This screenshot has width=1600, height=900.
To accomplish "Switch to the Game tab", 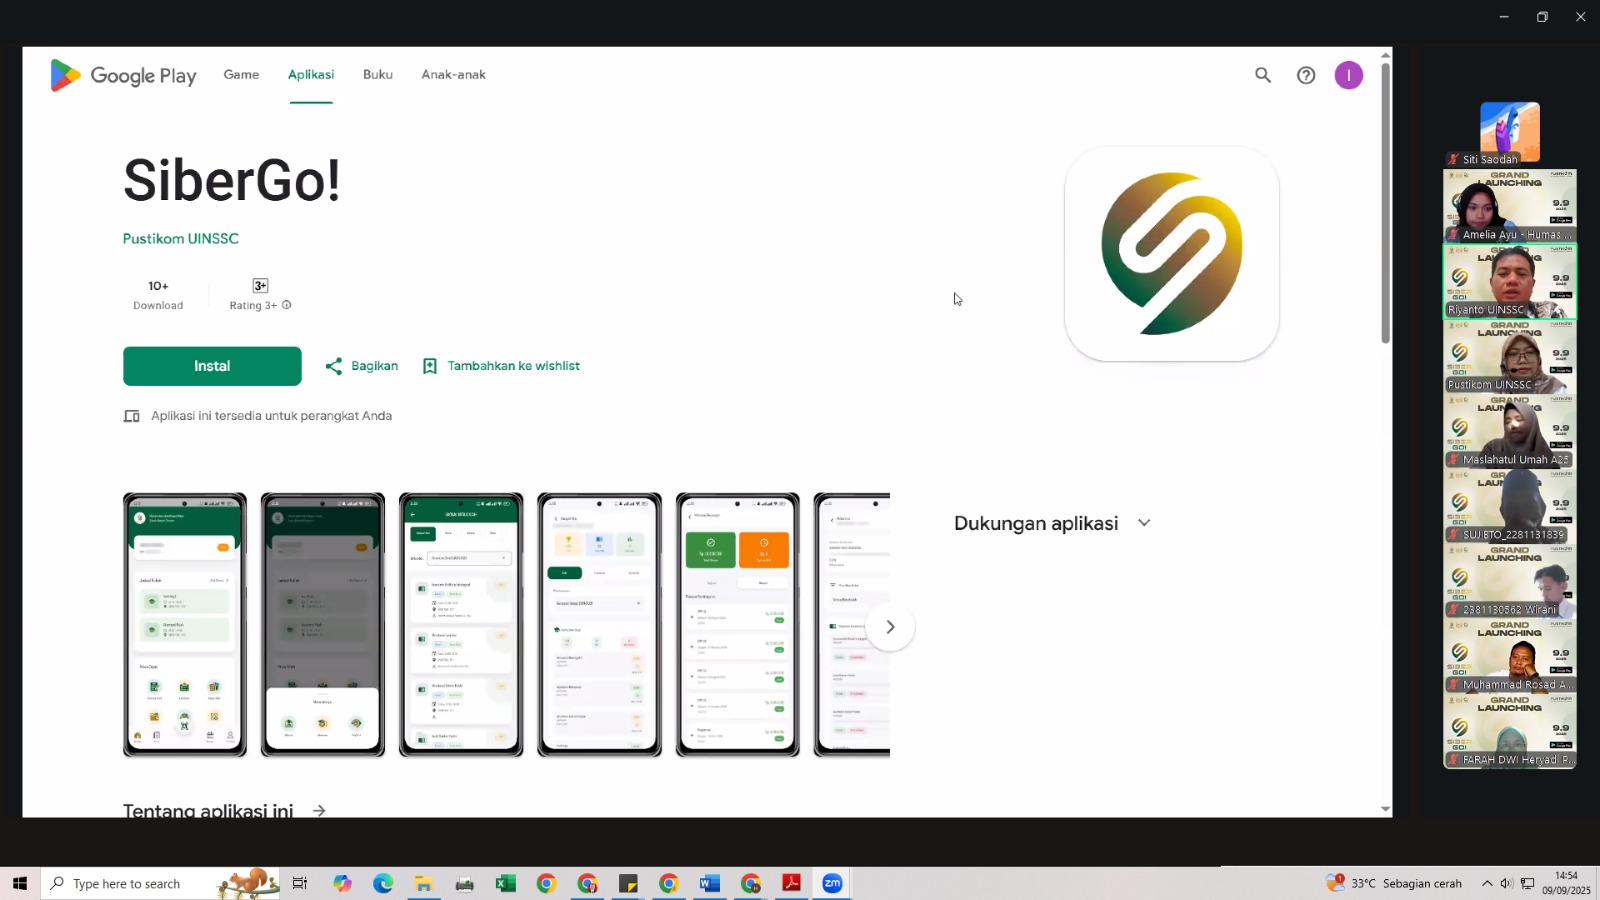I will tap(241, 75).
